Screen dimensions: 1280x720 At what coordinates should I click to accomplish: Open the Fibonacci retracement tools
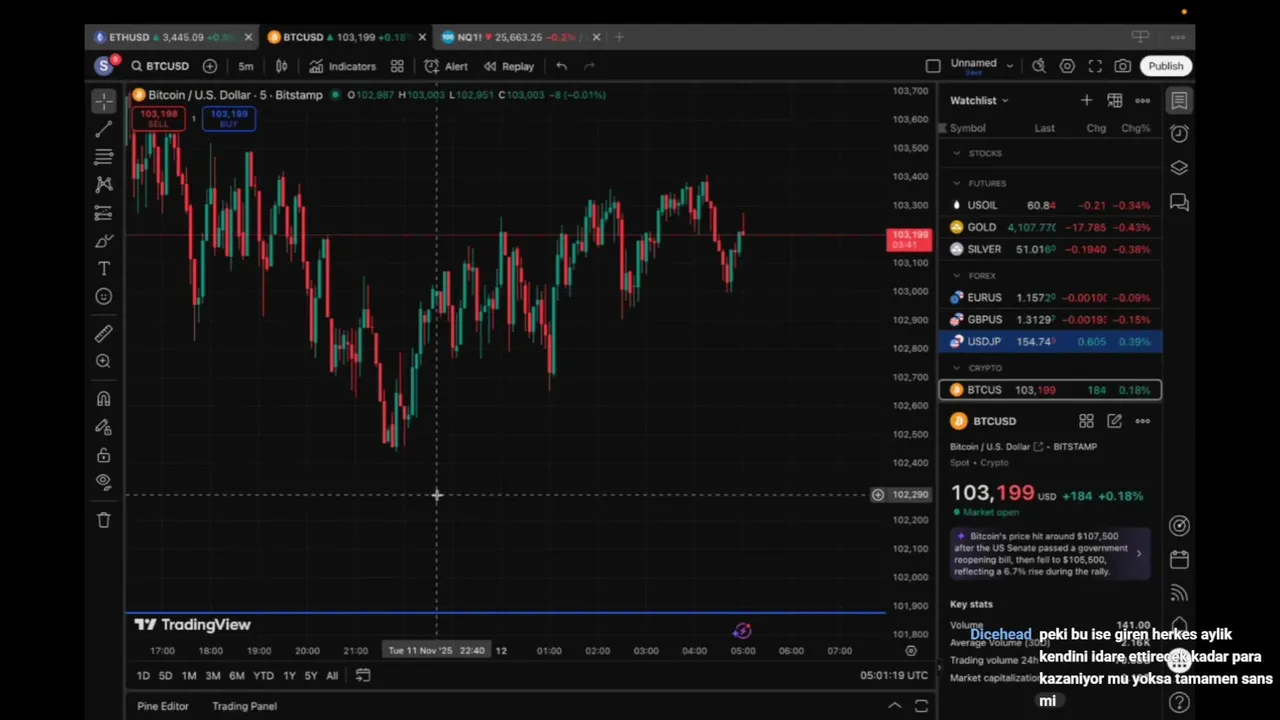click(x=104, y=157)
